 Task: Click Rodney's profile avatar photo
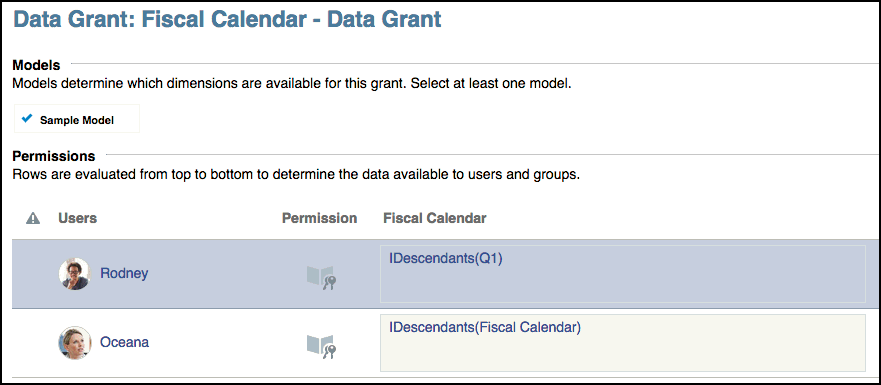(74, 274)
